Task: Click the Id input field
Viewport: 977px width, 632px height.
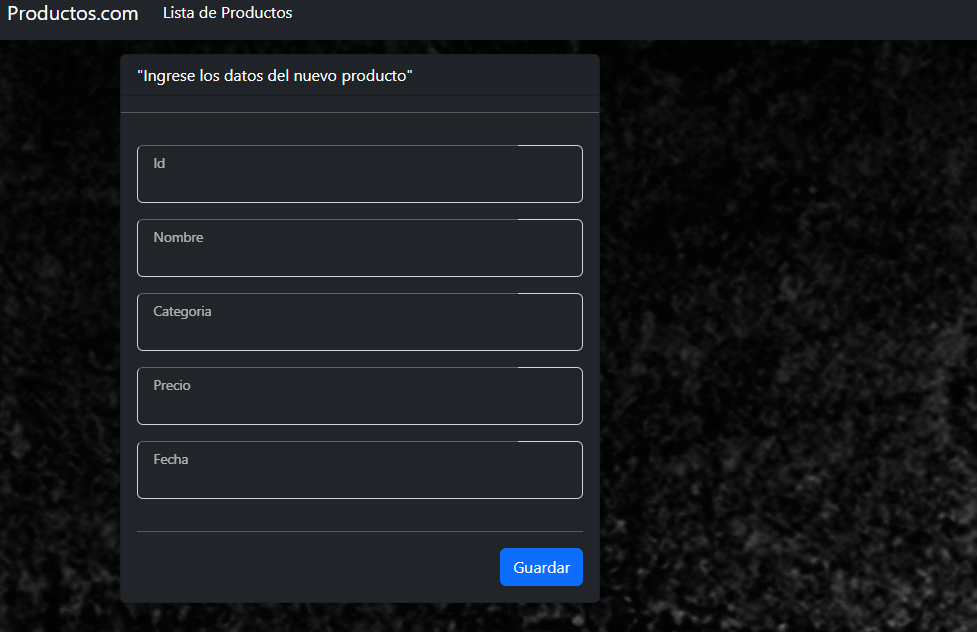Action: click(x=359, y=174)
